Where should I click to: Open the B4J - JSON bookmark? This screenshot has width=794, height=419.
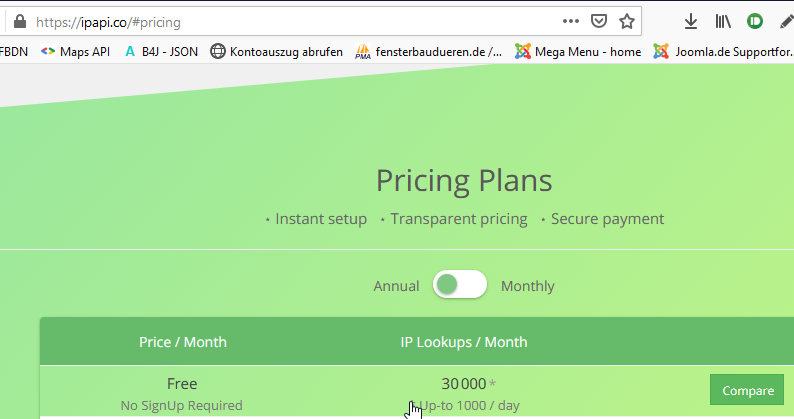click(x=160, y=51)
